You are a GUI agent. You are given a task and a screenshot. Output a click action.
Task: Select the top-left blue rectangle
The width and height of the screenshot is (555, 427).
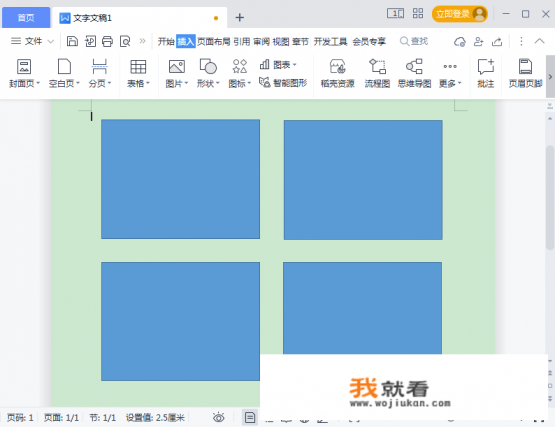tap(180, 179)
